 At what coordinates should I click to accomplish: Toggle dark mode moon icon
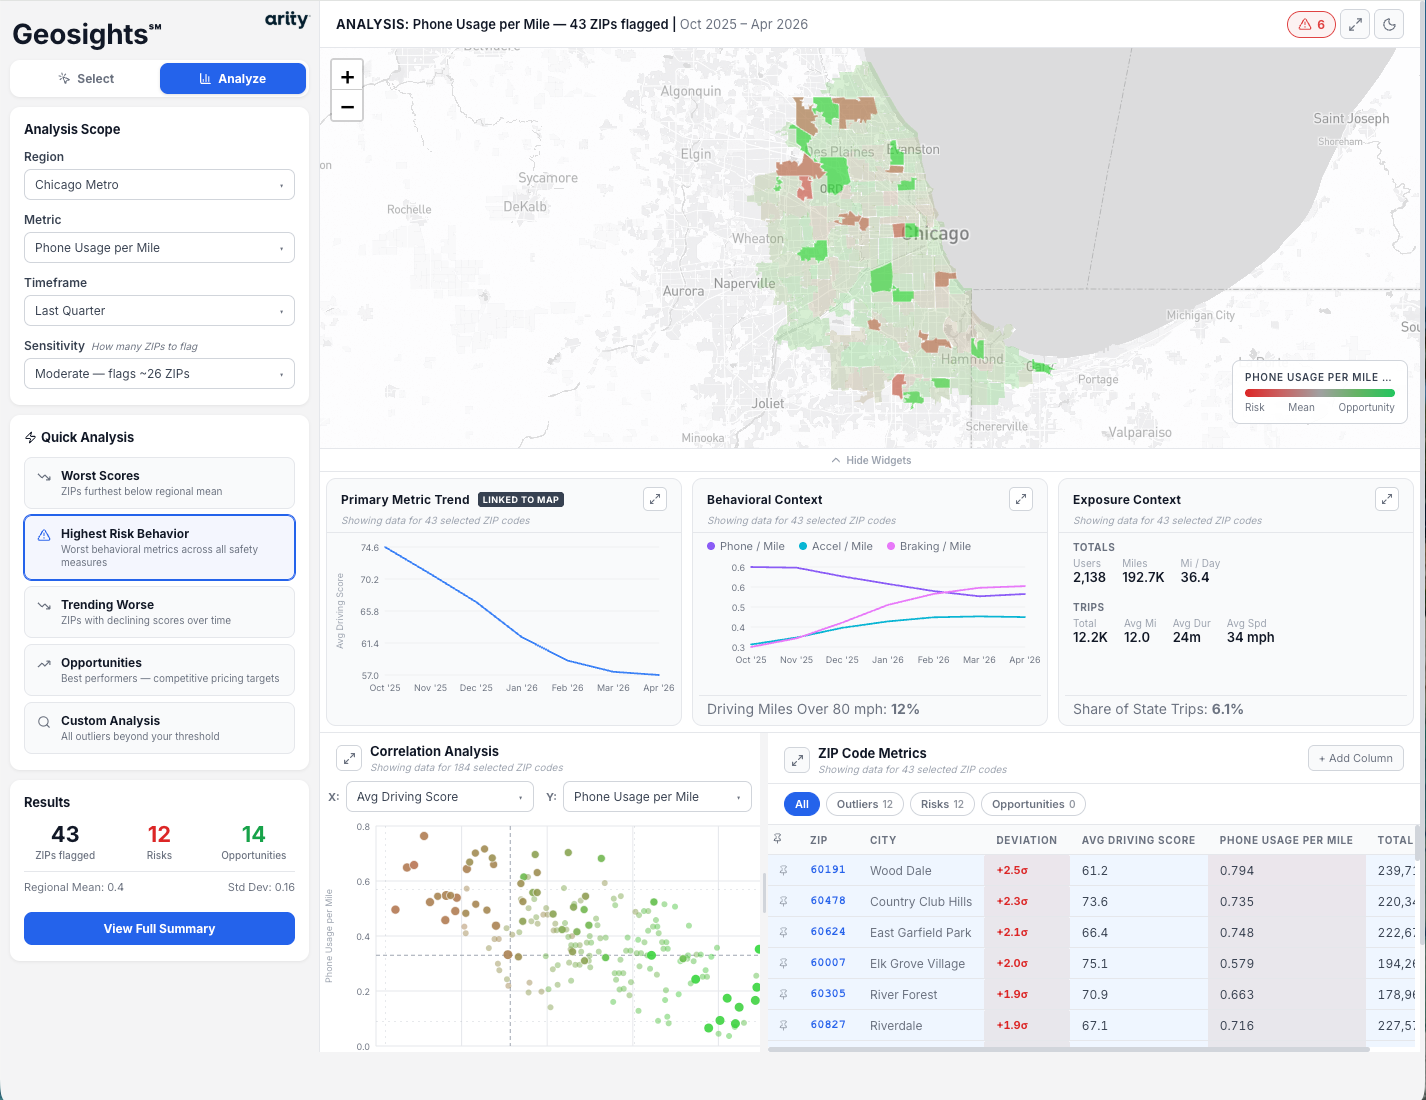pos(1390,24)
